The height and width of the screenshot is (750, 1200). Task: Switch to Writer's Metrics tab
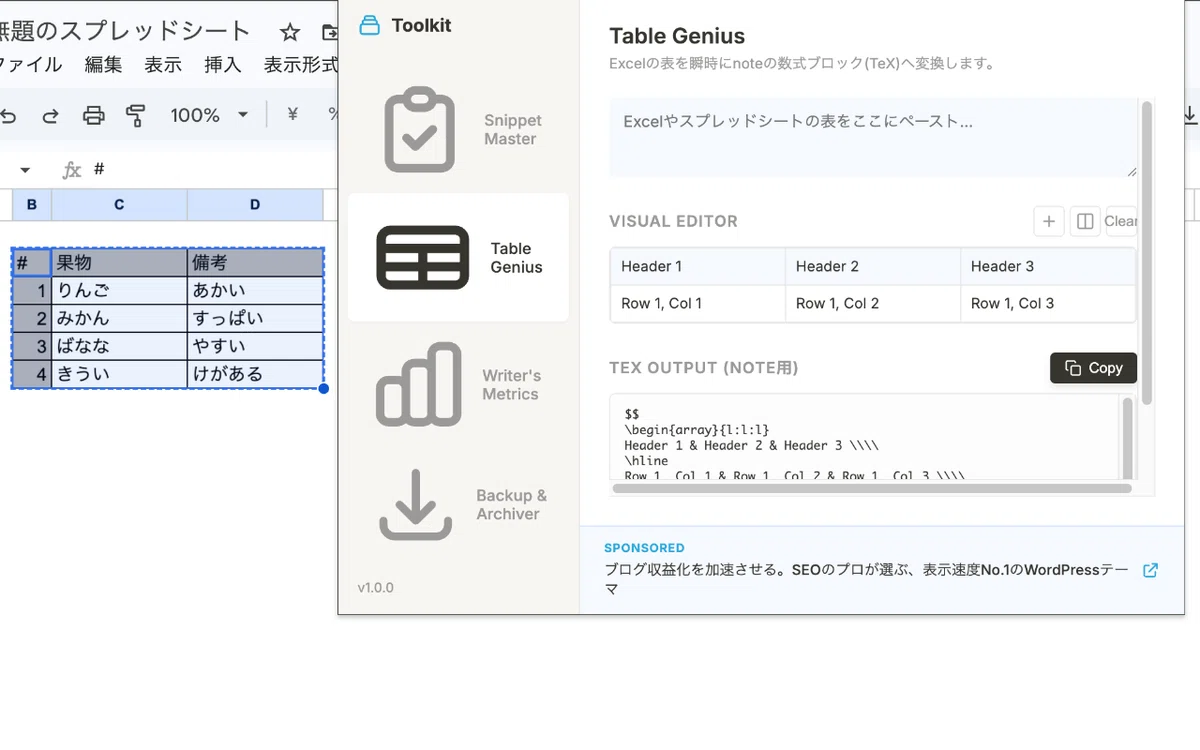coord(458,385)
